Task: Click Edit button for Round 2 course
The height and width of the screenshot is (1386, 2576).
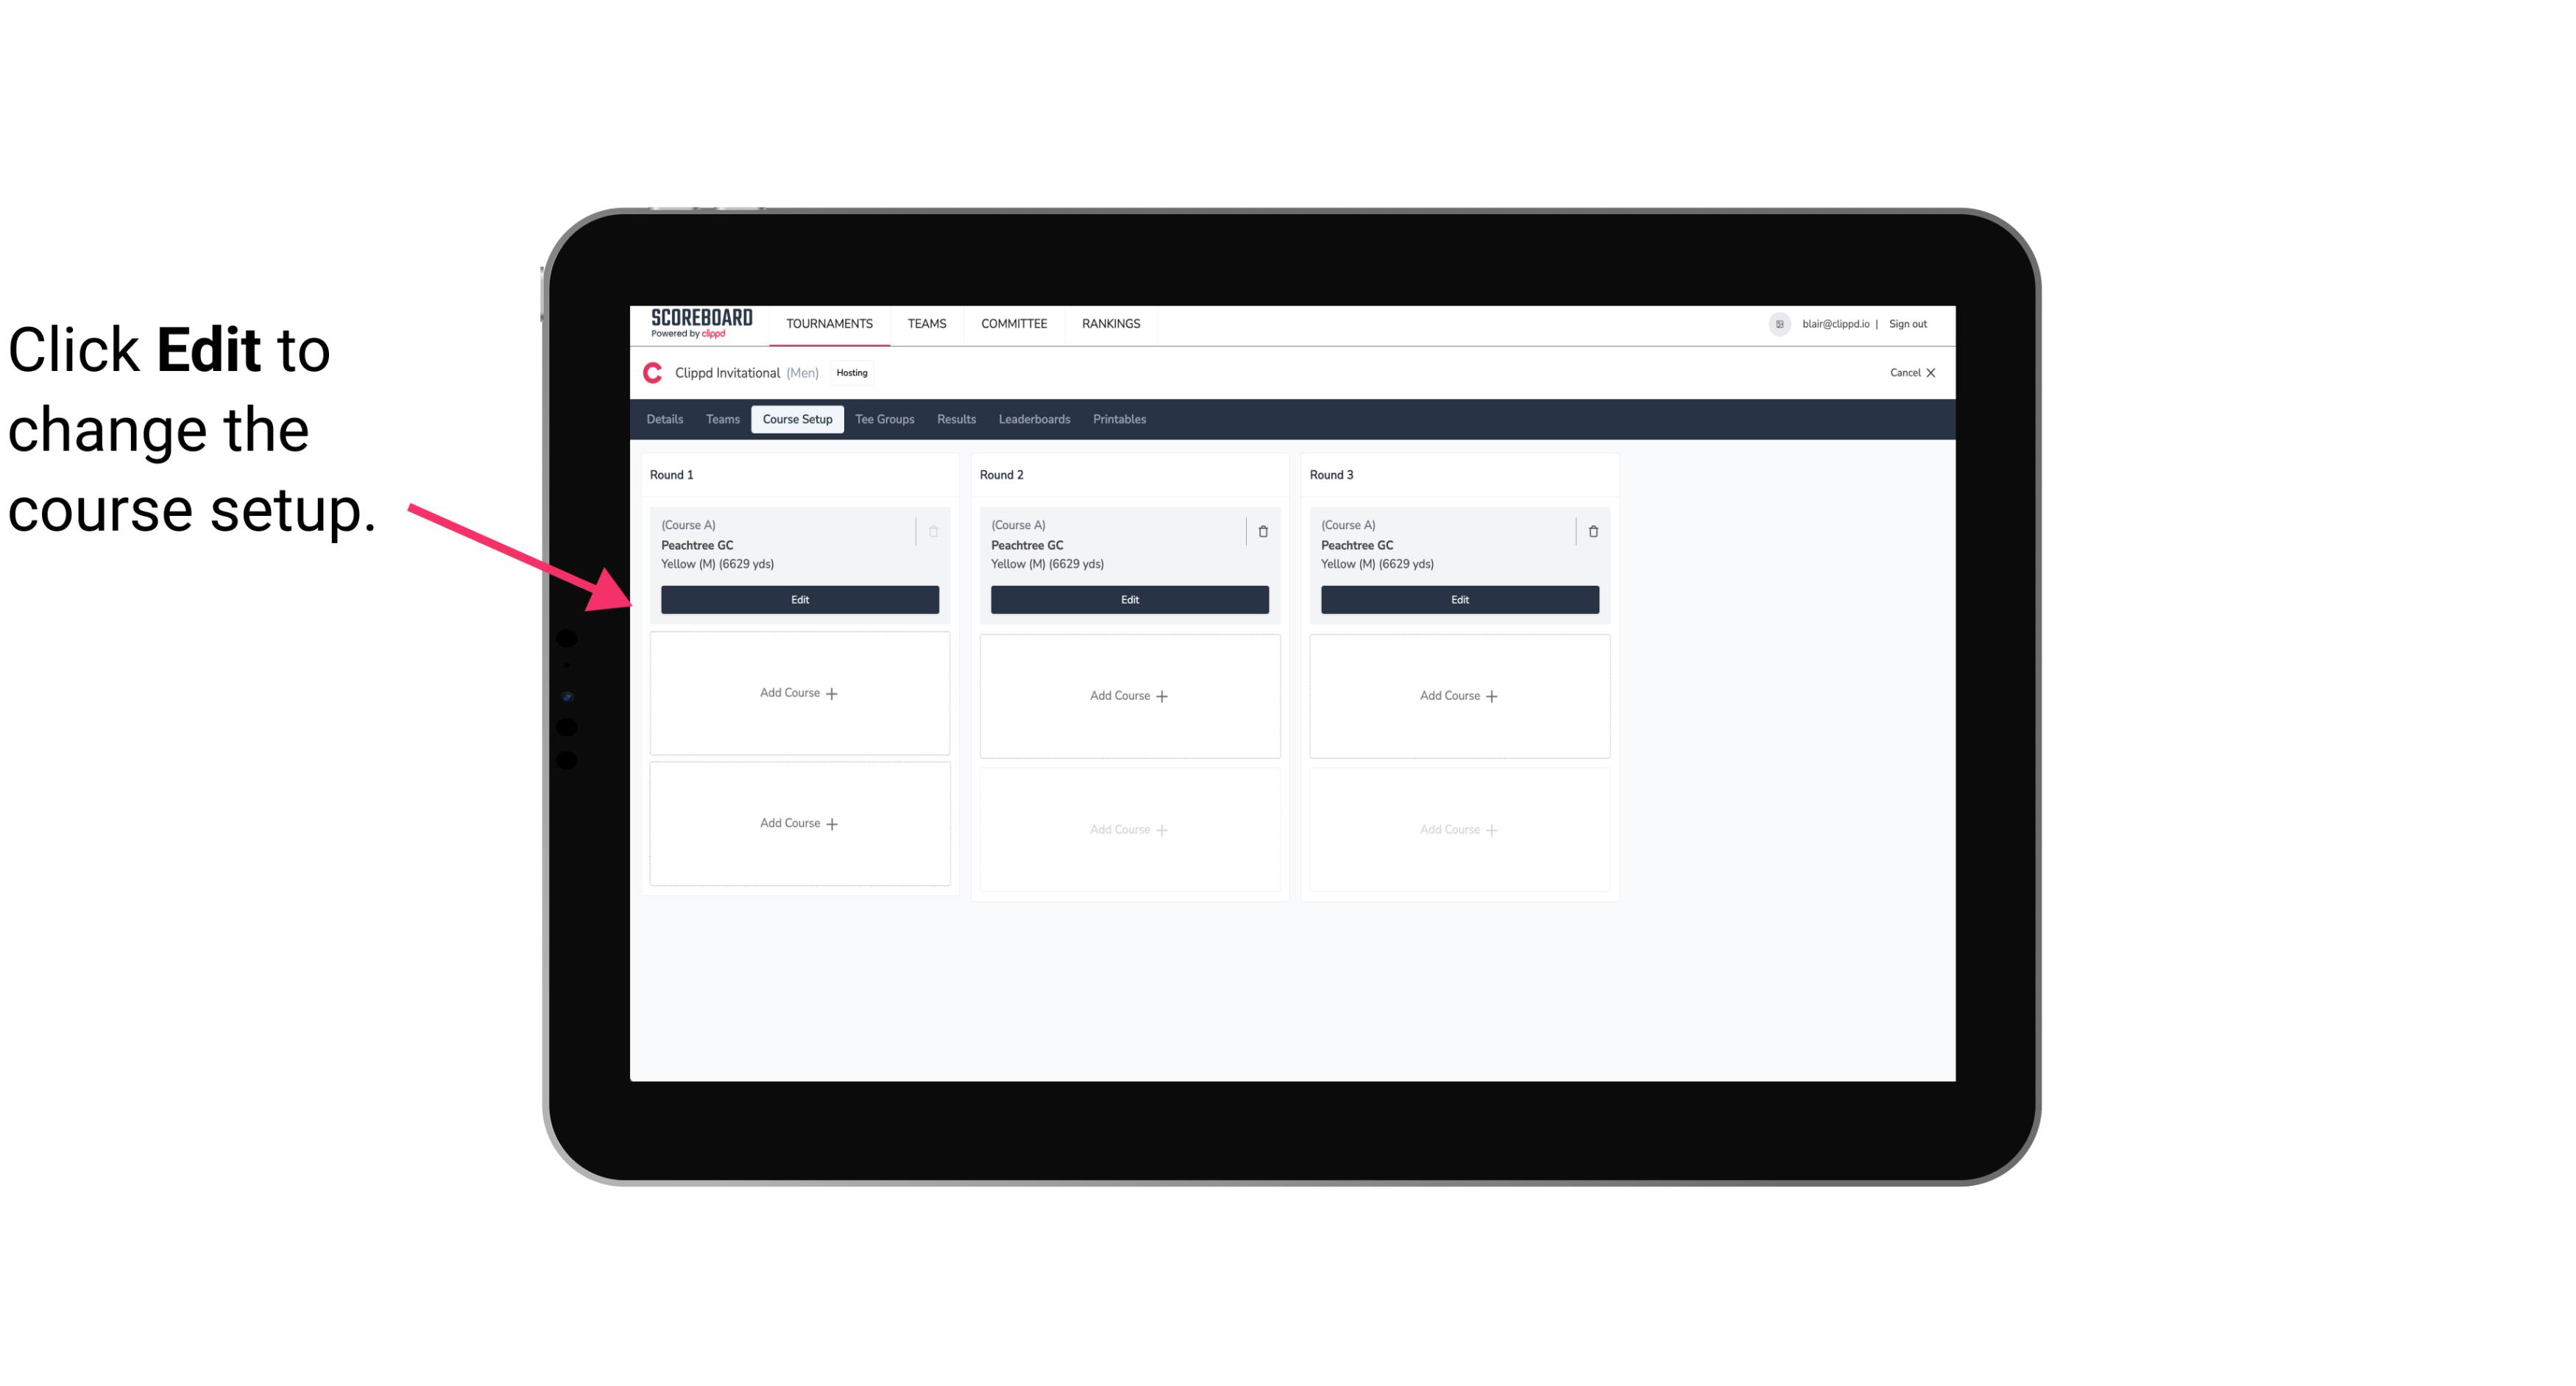Action: 1129,598
